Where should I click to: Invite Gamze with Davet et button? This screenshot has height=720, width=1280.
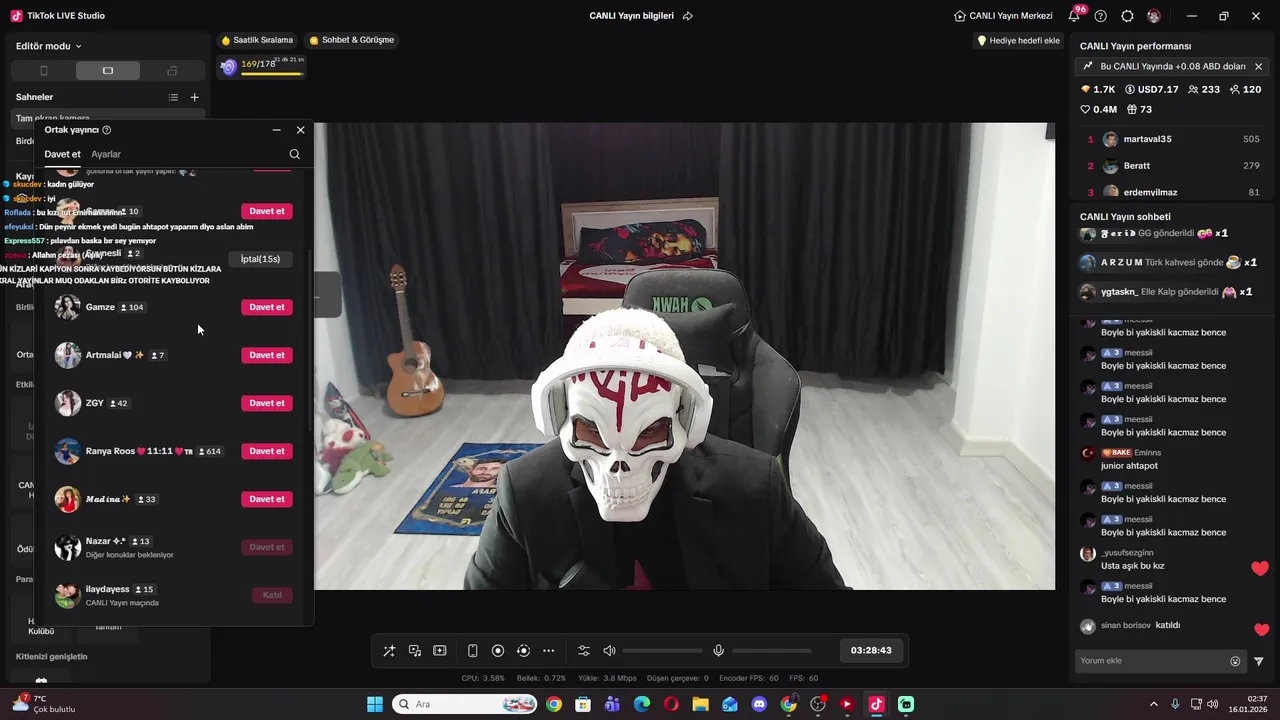267,307
